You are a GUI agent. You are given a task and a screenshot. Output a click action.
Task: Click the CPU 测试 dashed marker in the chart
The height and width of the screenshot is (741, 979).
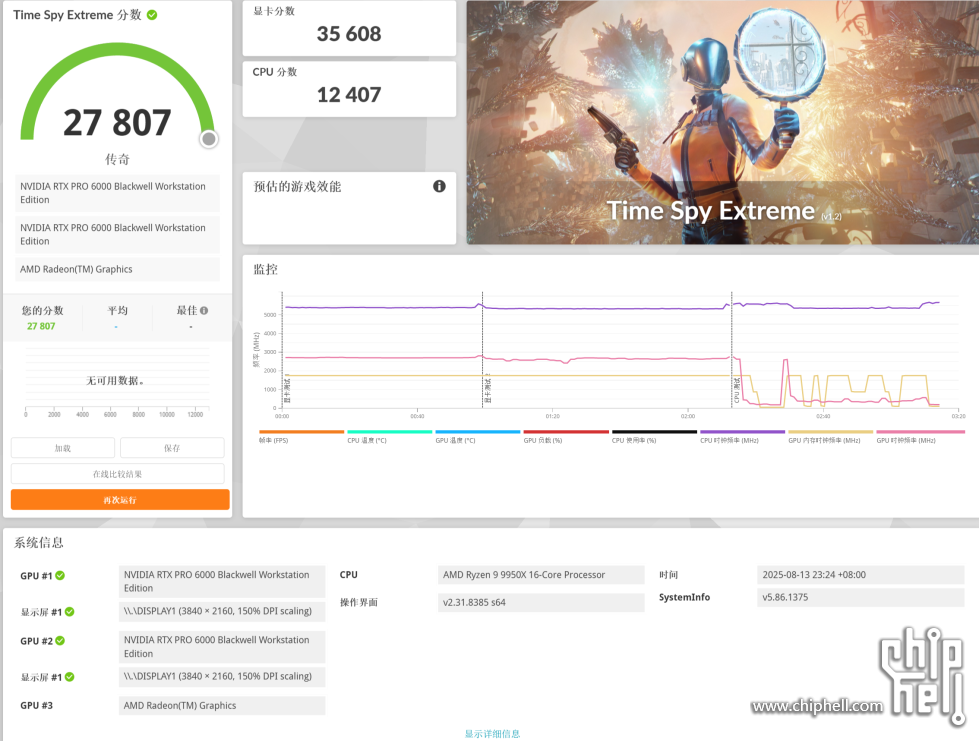(x=732, y=350)
